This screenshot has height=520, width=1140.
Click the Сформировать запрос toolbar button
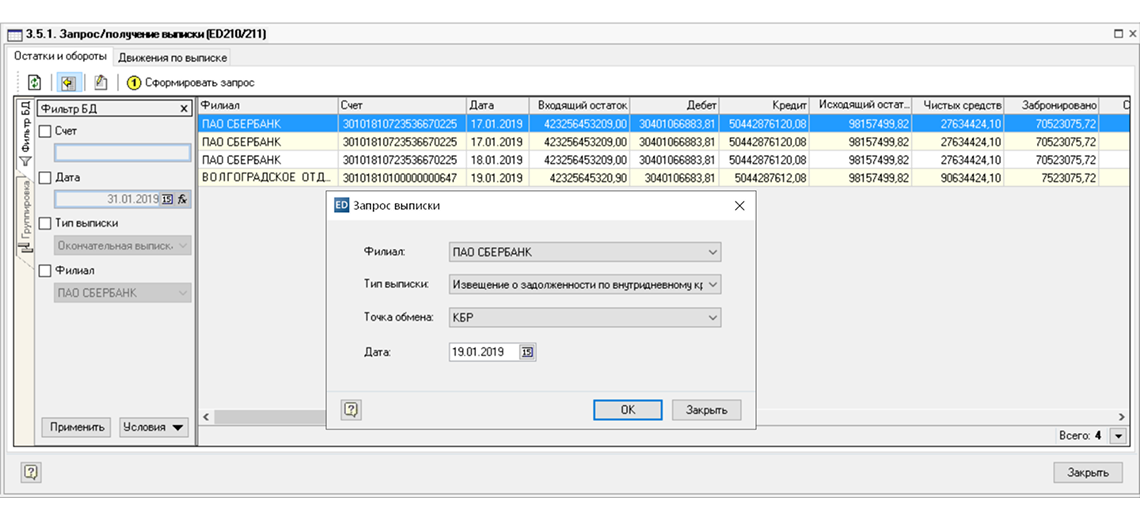pyautogui.click(x=190, y=82)
